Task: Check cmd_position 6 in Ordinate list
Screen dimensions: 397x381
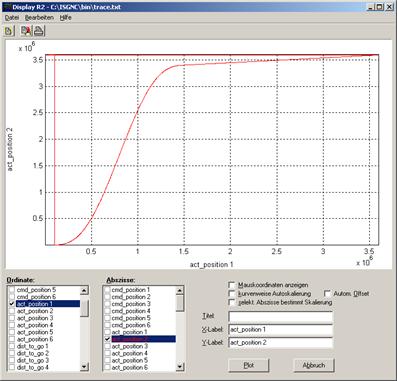Action: [12, 297]
